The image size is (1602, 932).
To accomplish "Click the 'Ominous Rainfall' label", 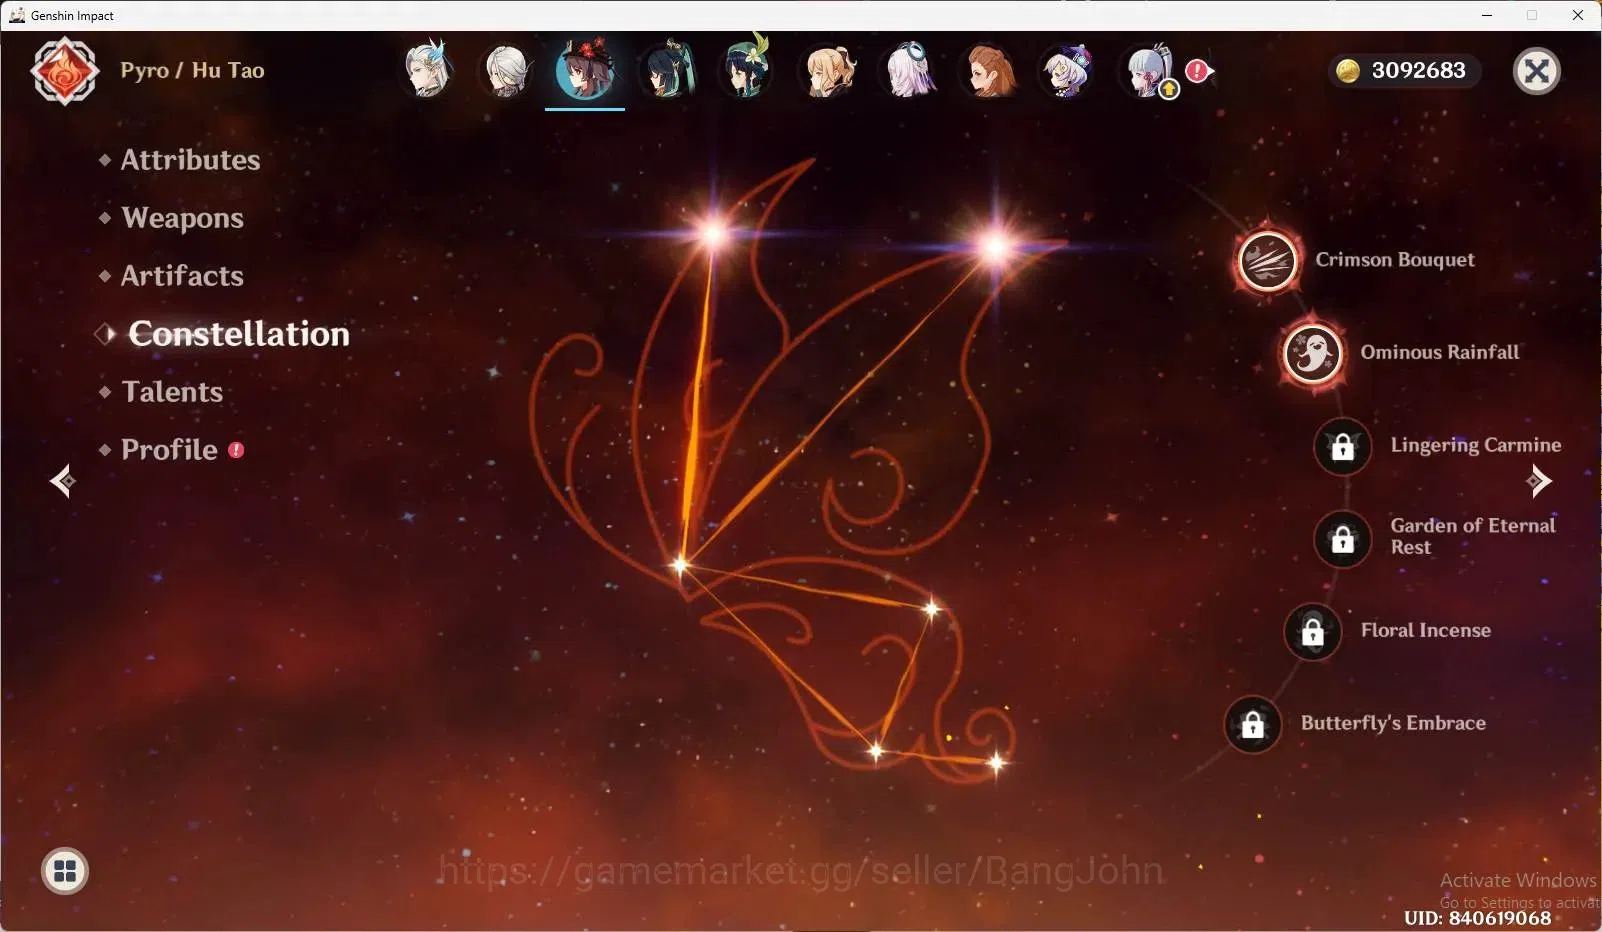I will (1440, 352).
